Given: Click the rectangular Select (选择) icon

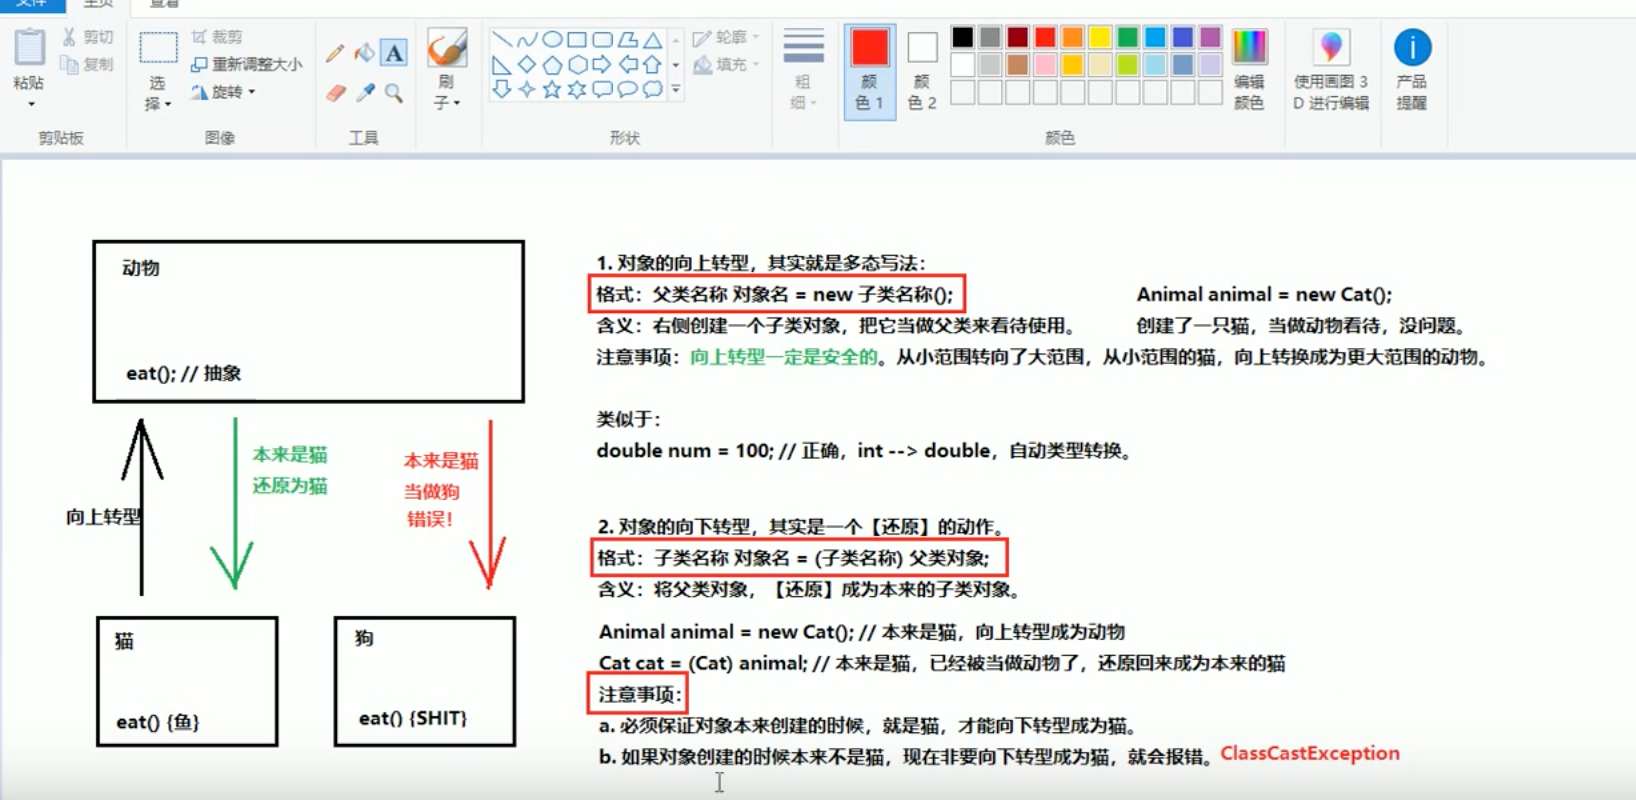Looking at the screenshot, I should coord(157,48).
